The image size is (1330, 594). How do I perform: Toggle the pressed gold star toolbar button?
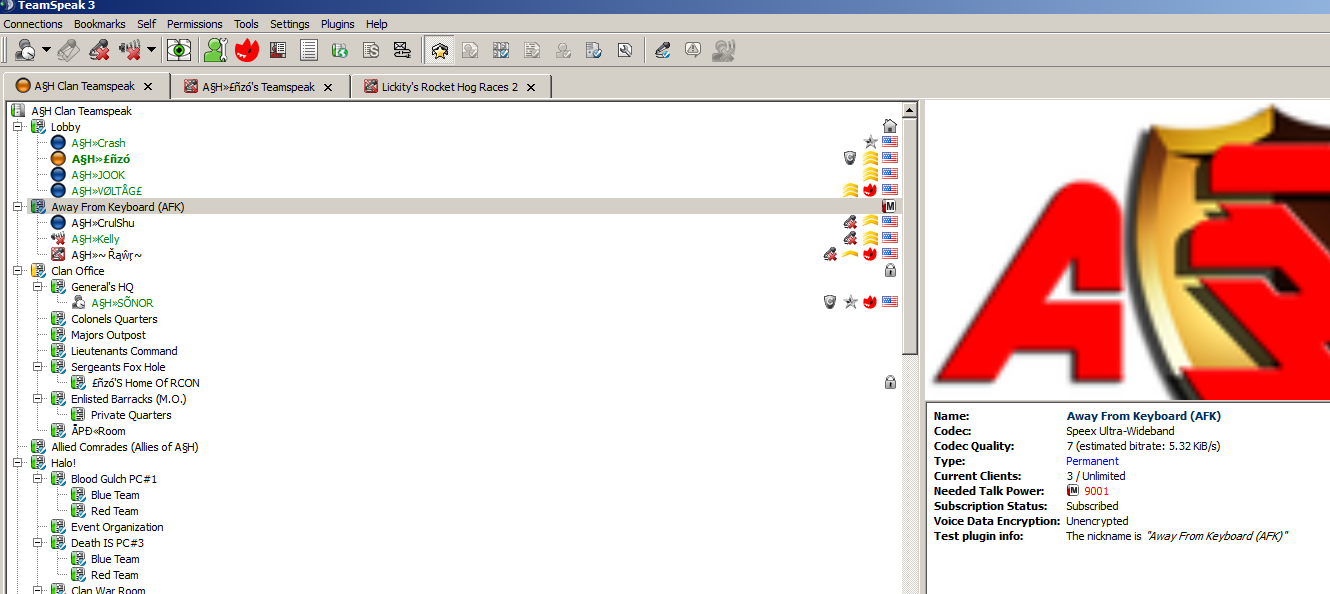pyautogui.click(x=439, y=49)
